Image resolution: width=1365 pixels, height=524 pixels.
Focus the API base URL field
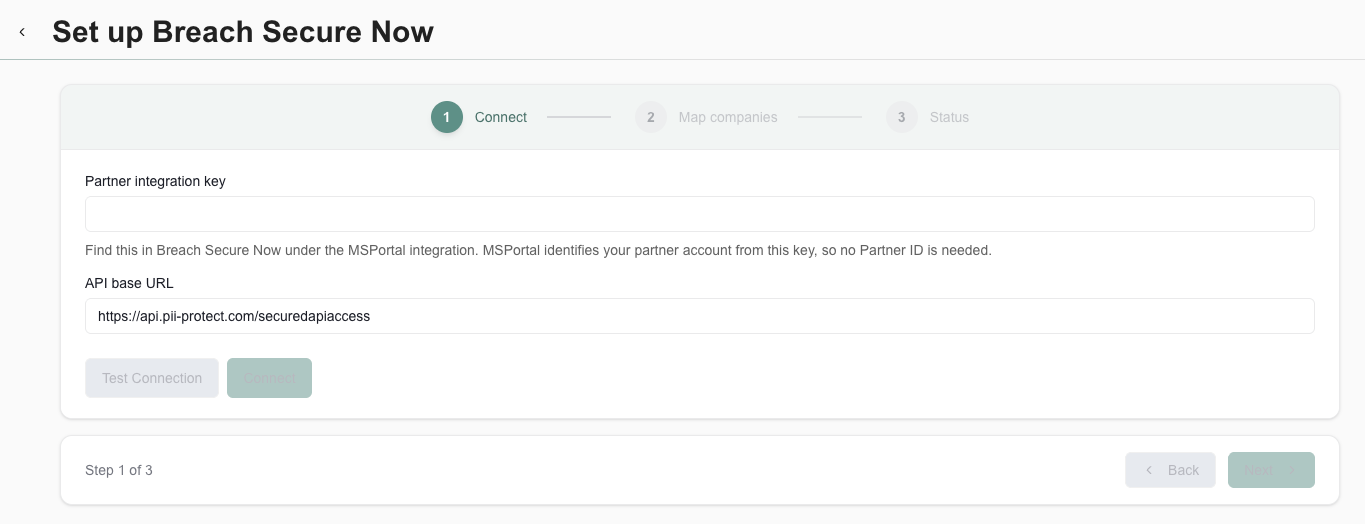click(700, 316)
